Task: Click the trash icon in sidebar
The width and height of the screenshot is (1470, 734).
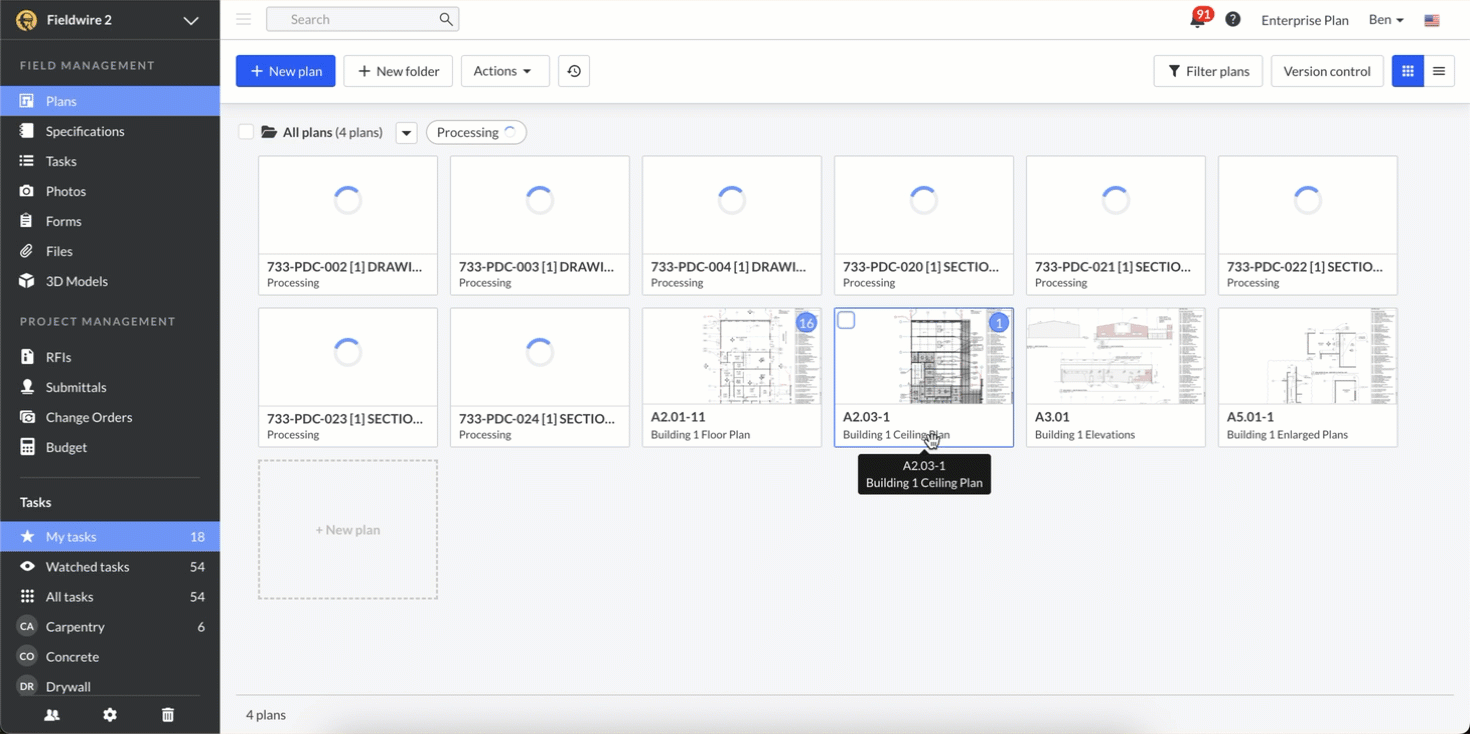Action: pyautogui.click(x=168, y=715)
